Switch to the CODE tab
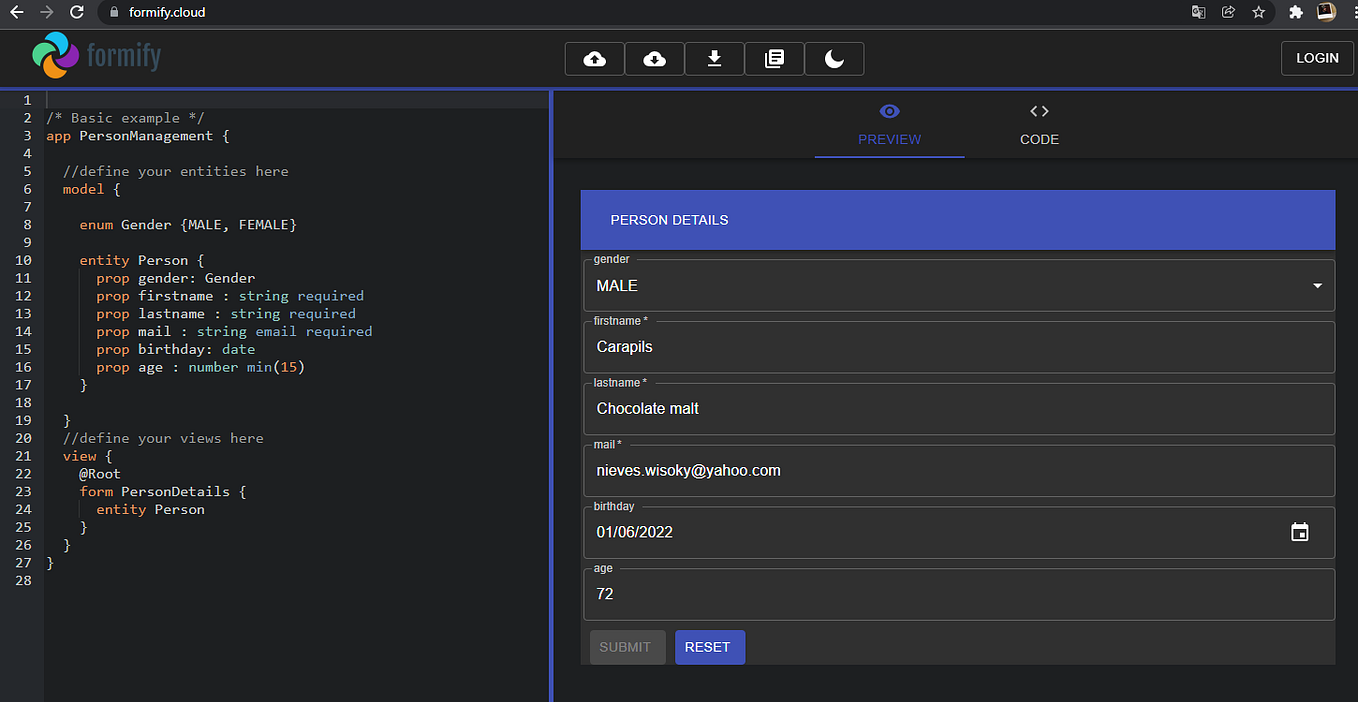Image resolution: width=1358 pixels, height=702 pixels. (x=1039, y=125)
